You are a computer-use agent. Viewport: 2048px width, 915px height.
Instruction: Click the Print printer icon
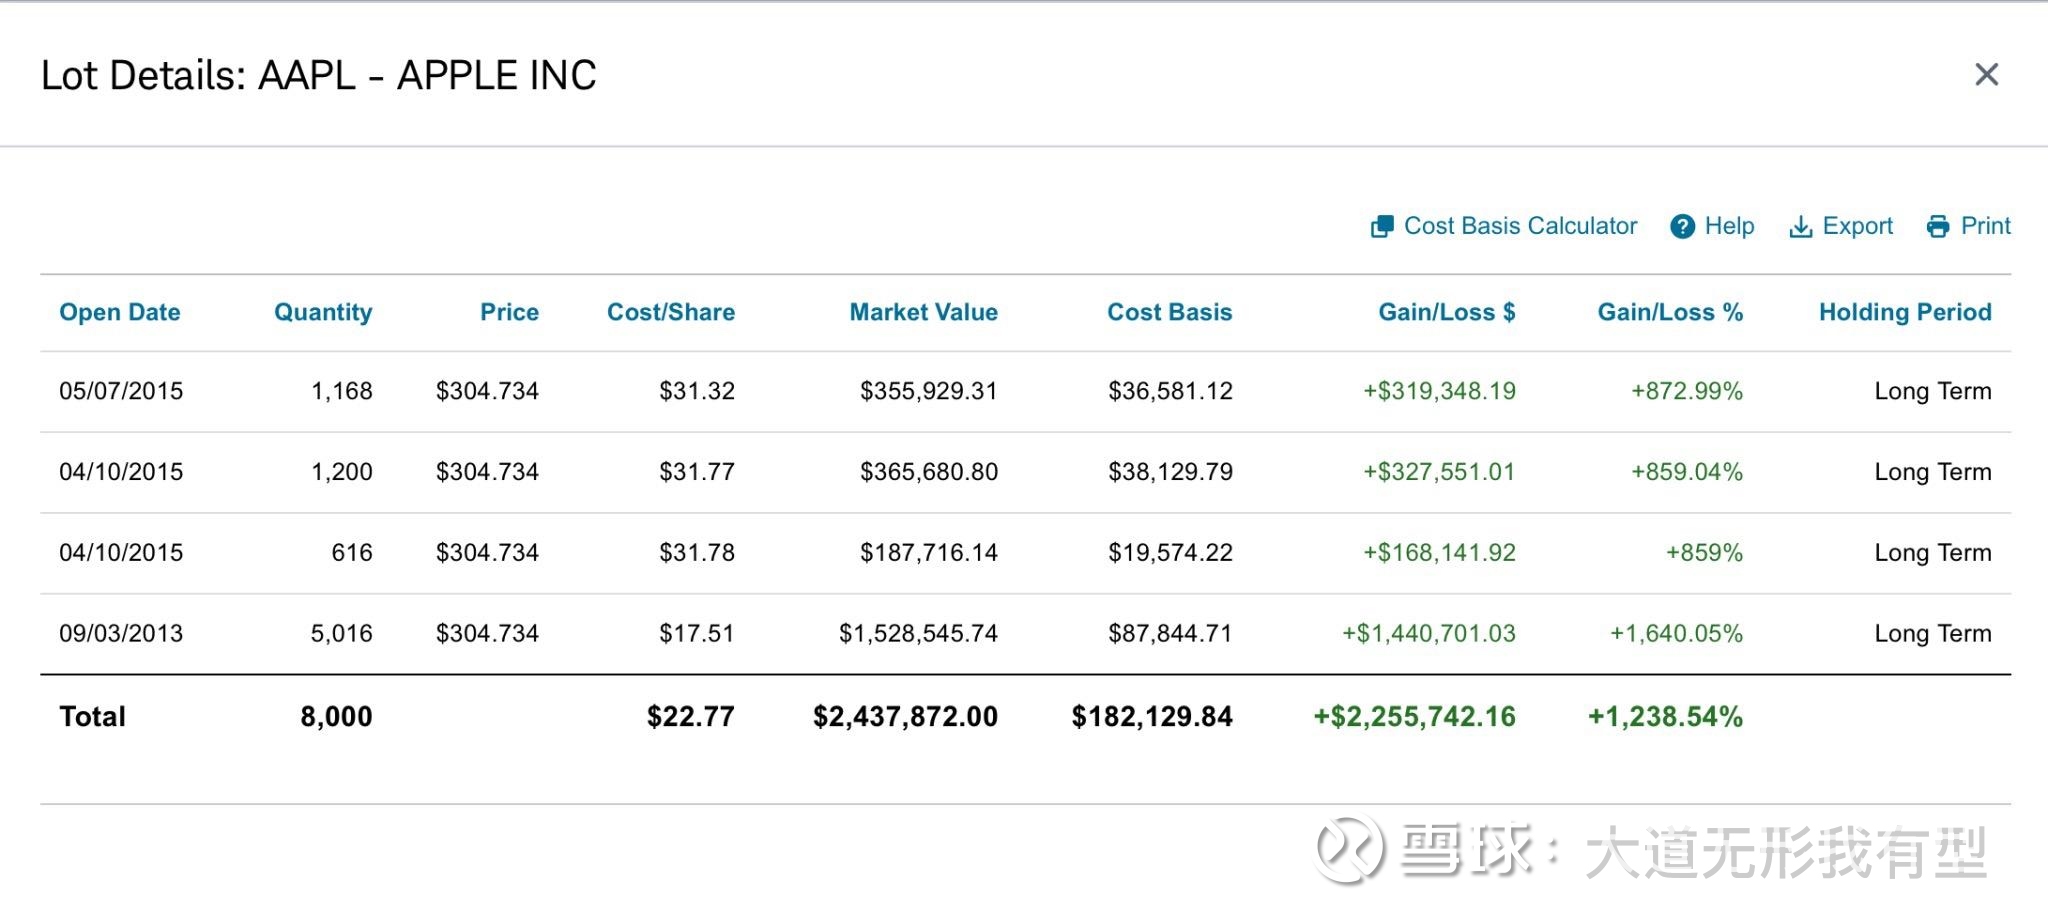(x=1938, y=227)
